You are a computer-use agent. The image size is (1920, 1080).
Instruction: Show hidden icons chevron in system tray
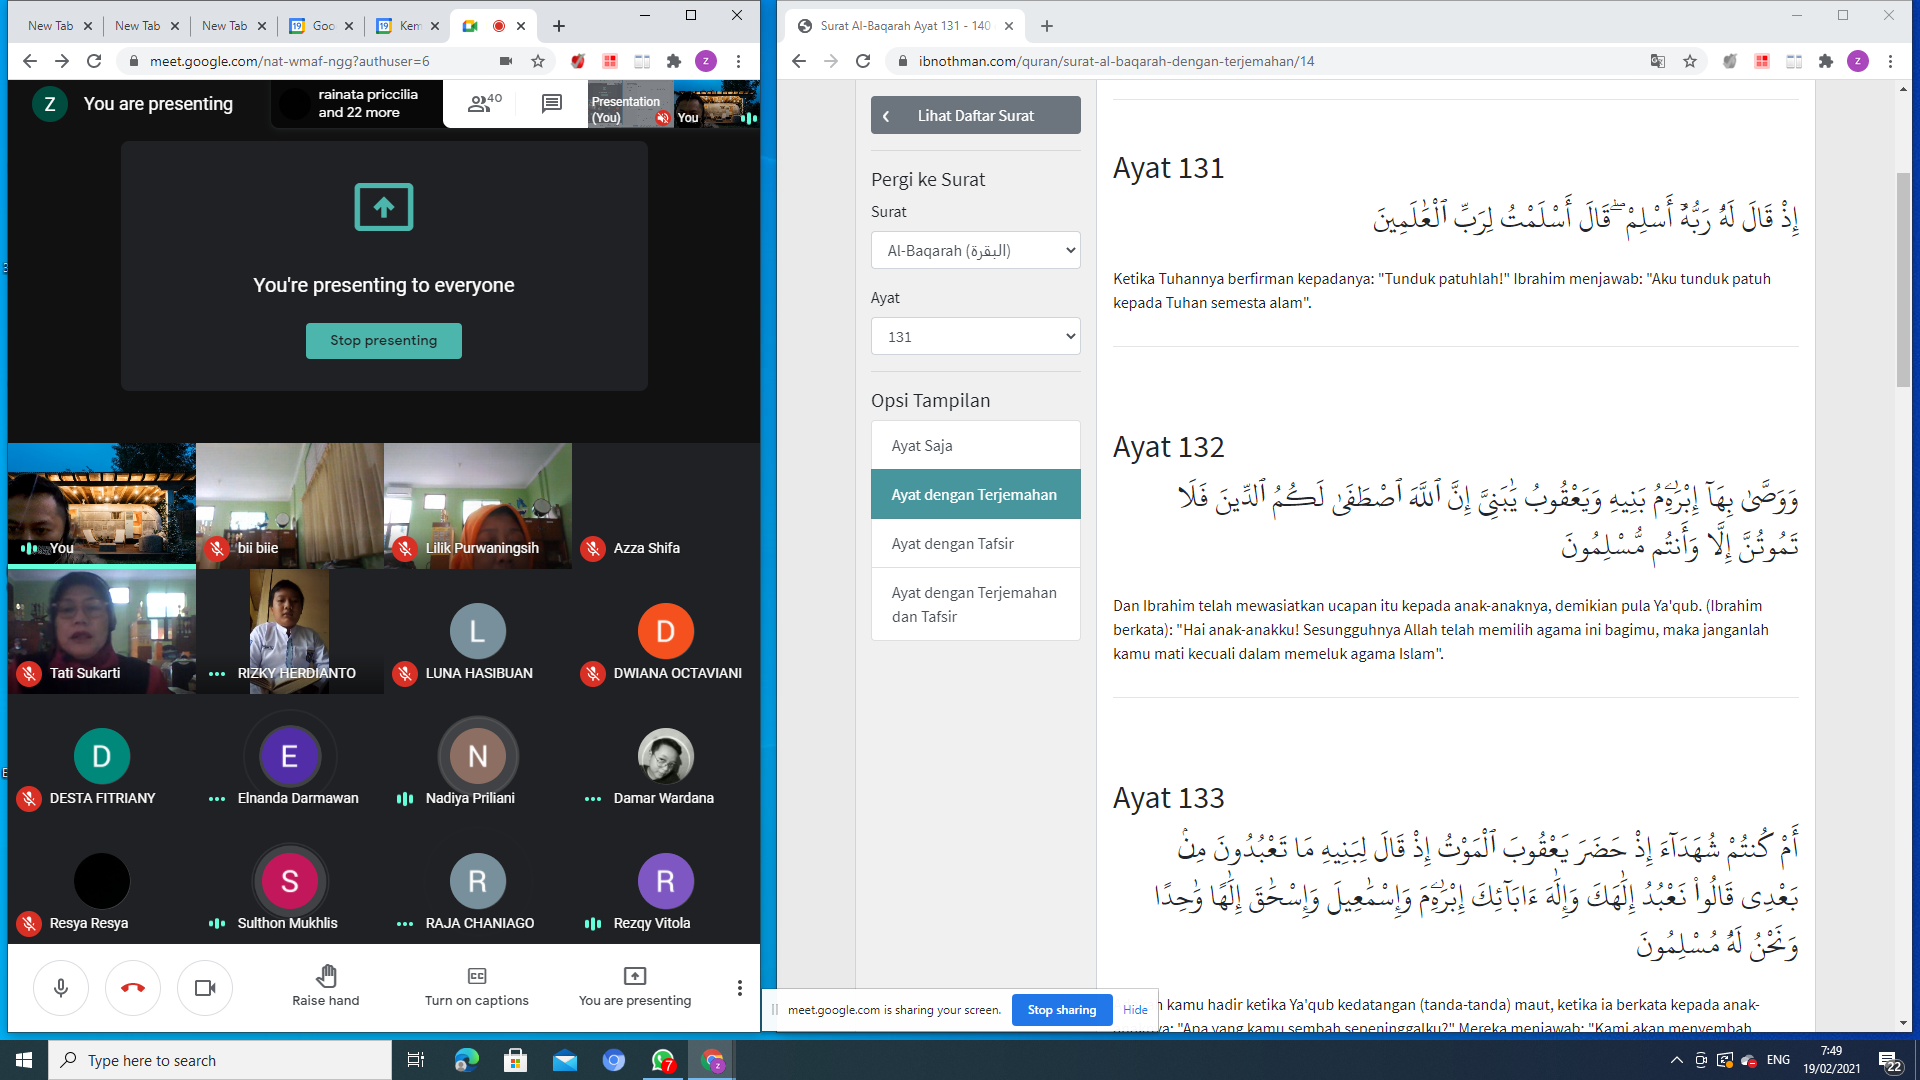[x=1676, y=1060]
